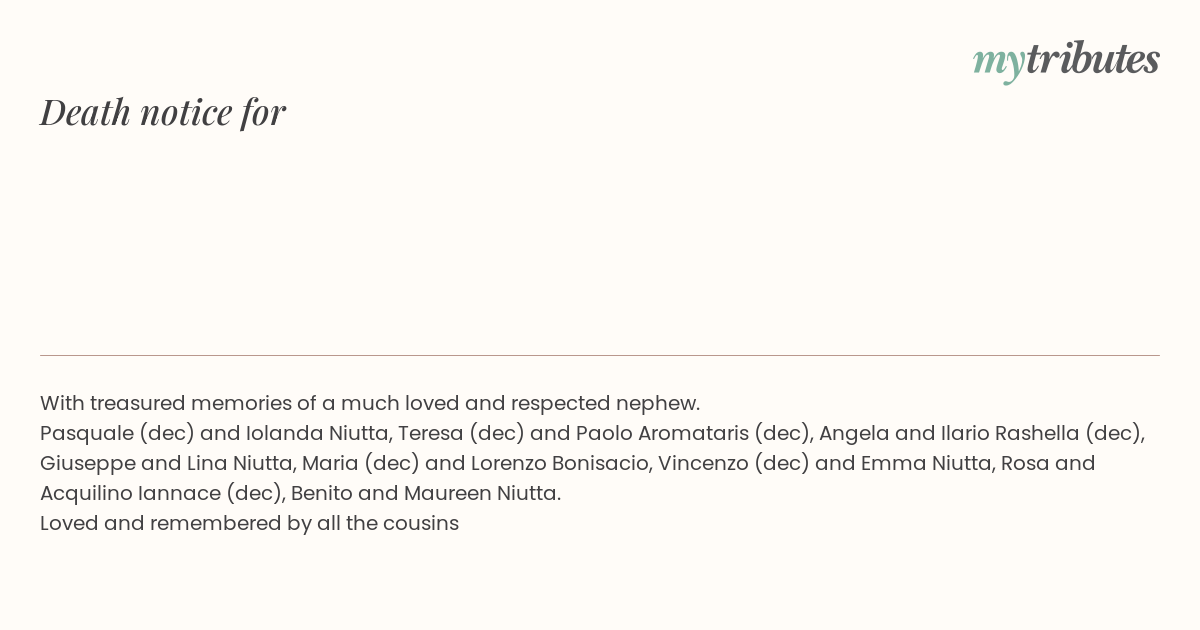Select the 'Death notice for' heading
This screenshot has width=1200, height=630.
pos(163,112)
